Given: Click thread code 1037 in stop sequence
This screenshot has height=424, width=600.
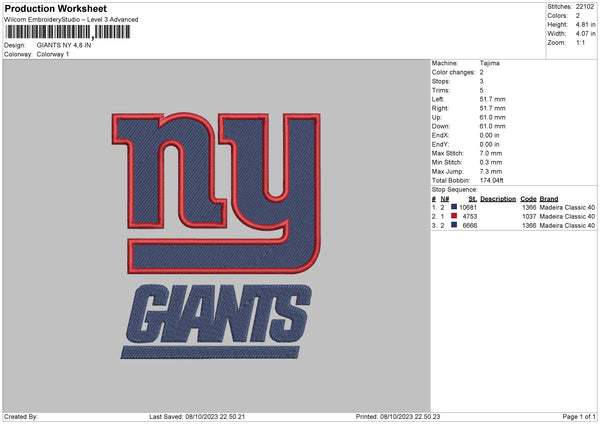Looking at the screenshot, I should [529, 217].
